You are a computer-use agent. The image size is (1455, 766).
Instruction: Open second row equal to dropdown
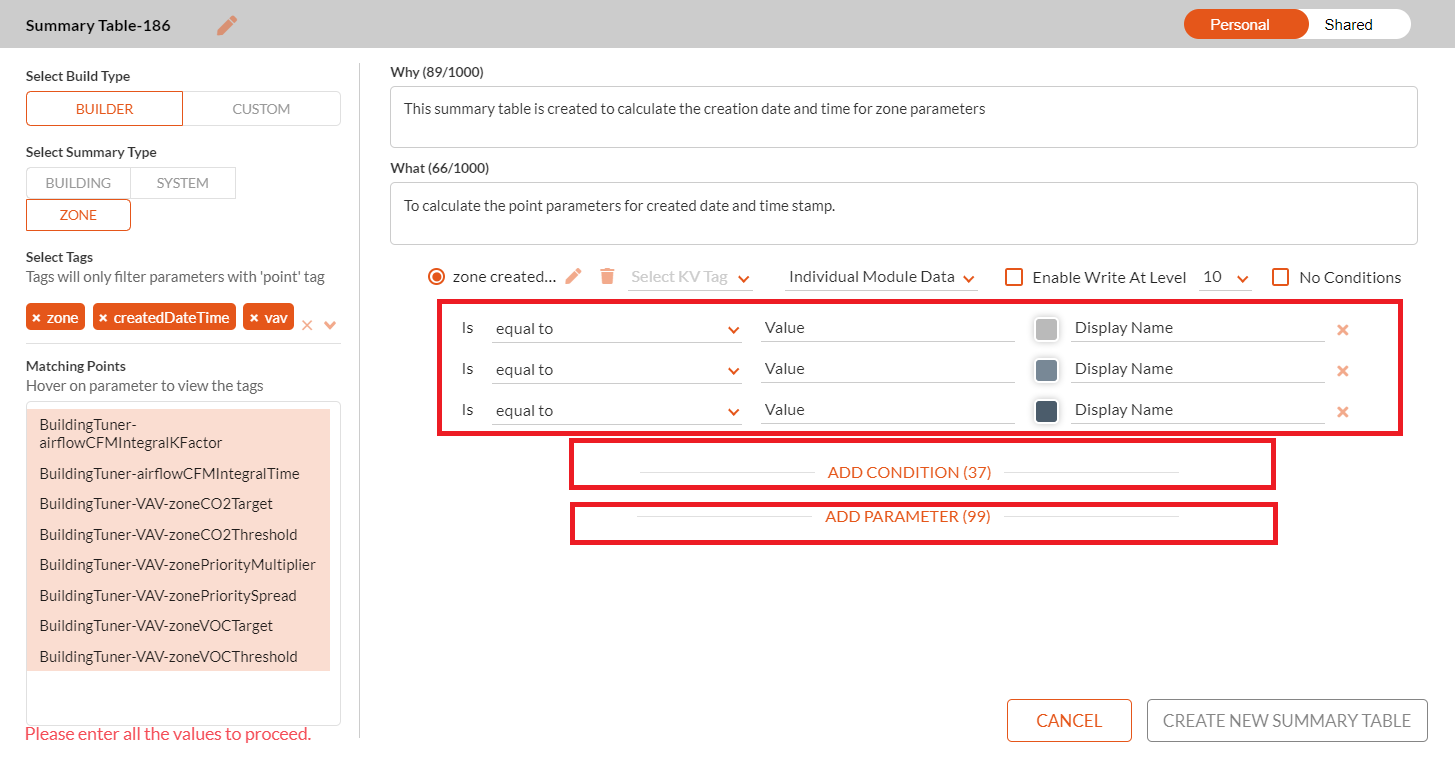pos(617,370)
